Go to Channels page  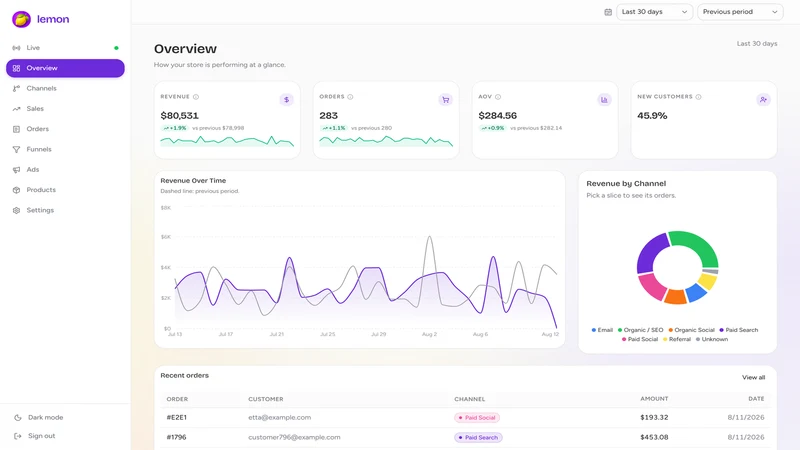click(65, 88)
